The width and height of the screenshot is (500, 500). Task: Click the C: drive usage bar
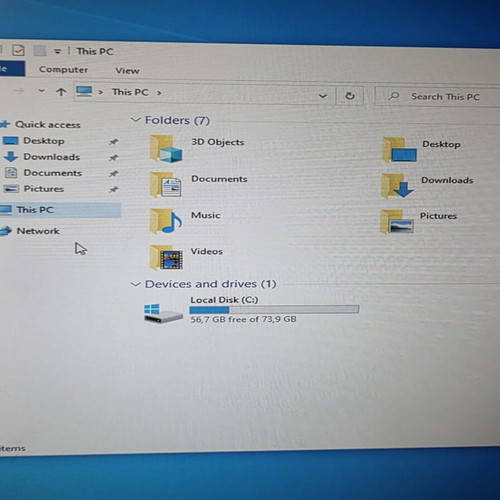(274, 310)
